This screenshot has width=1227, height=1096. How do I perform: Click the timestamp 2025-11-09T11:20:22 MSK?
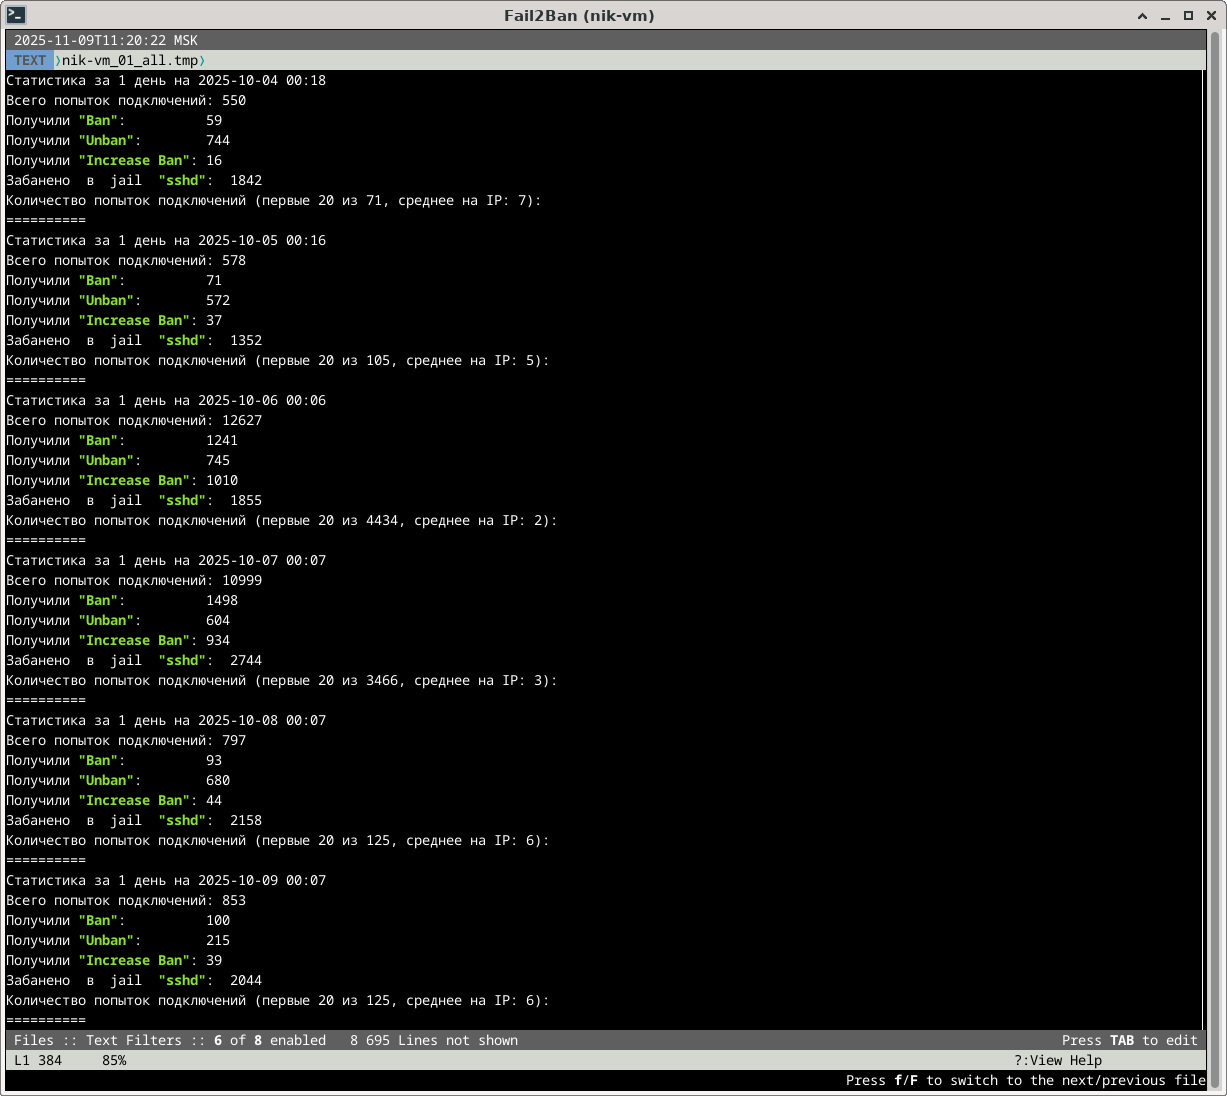(x=106, y=40)
